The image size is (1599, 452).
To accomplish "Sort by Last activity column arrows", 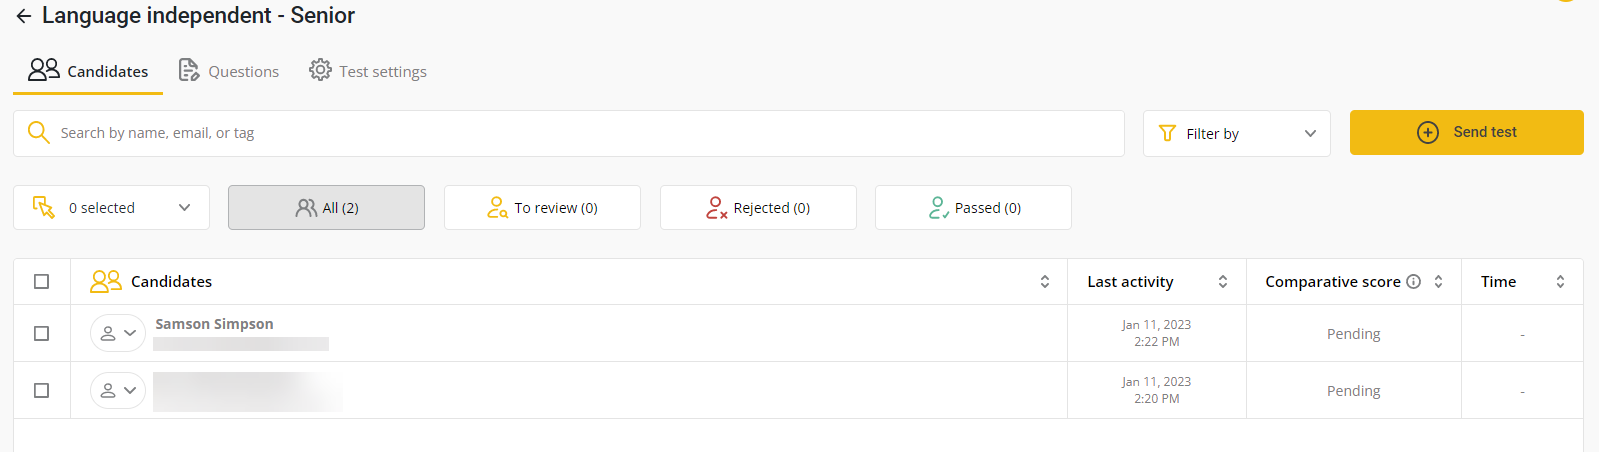I will tap(1222, 282).
